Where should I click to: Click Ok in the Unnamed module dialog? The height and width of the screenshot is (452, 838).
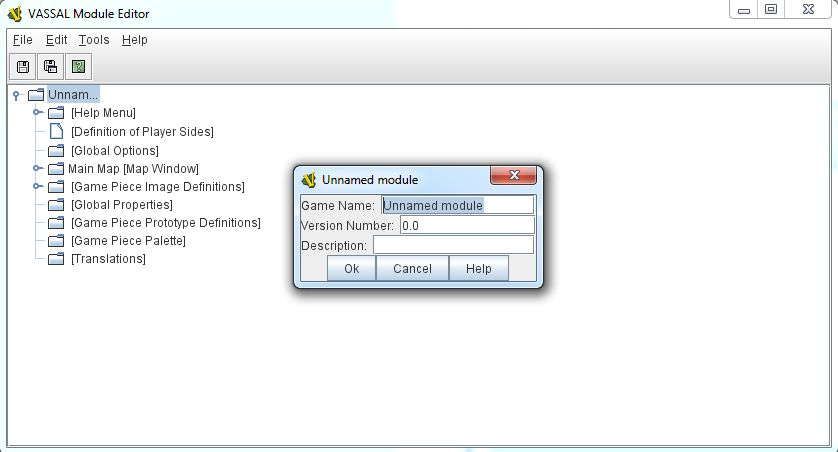click(351, 268)
